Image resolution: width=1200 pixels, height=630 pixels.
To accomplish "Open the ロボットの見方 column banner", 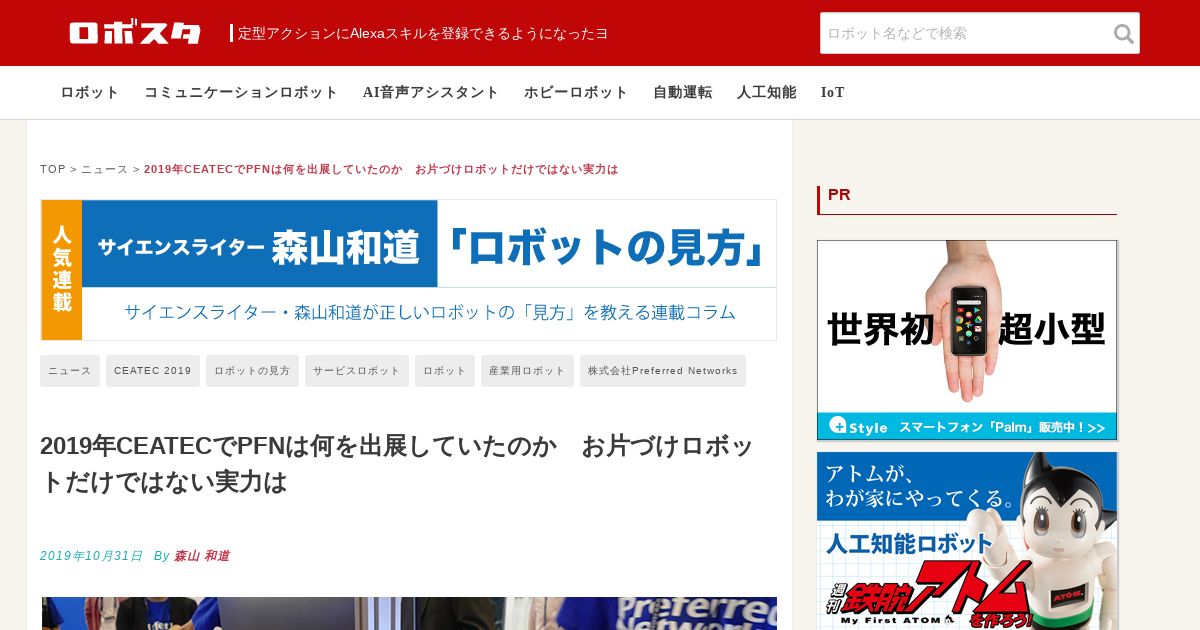I will coord(409,270).
